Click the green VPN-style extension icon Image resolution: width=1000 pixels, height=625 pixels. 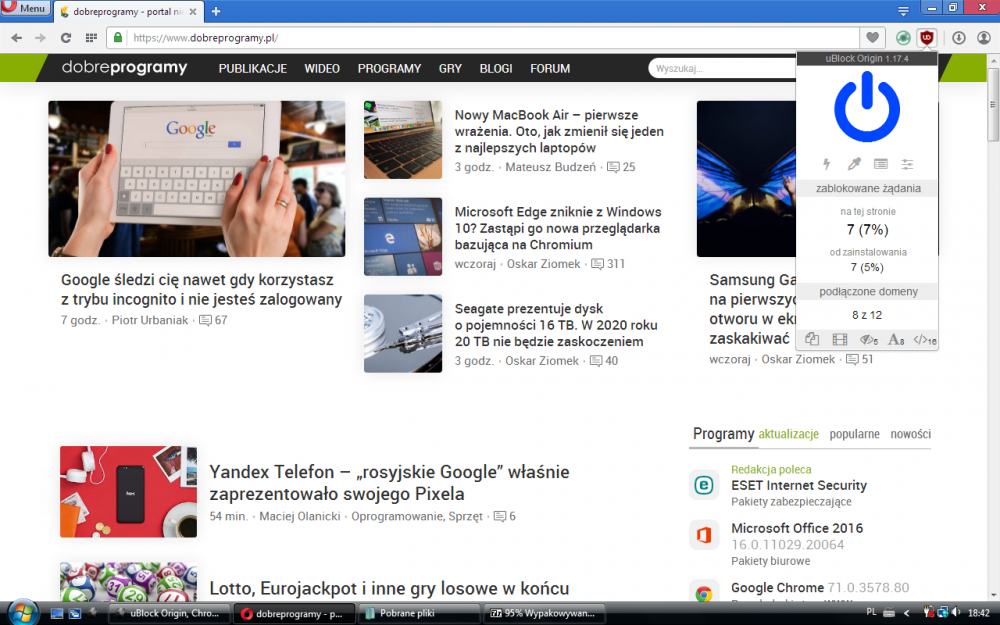pyautogui.click(x=903, y=38)
